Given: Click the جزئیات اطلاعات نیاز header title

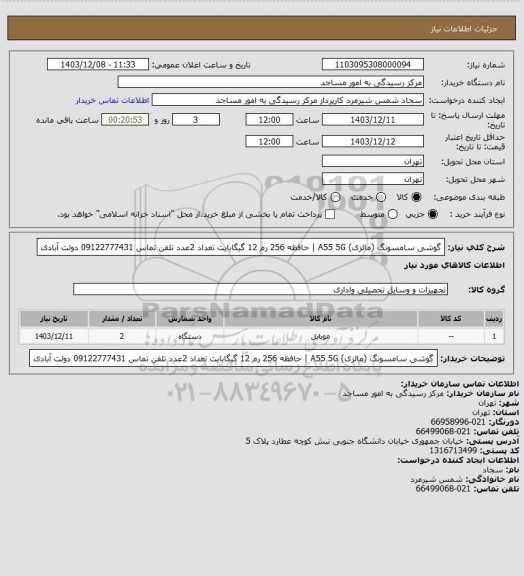Looking at the screenshot, I should tap(464, 29).
